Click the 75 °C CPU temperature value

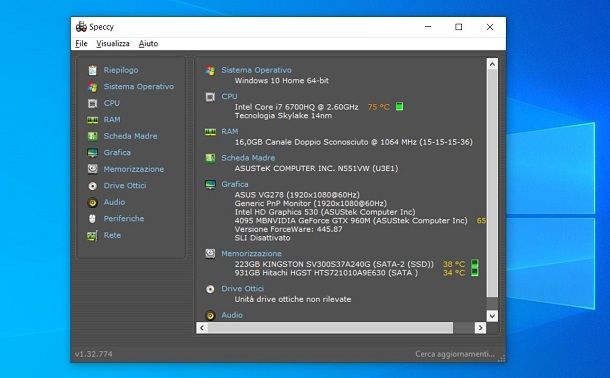click(x=379, y=107)
